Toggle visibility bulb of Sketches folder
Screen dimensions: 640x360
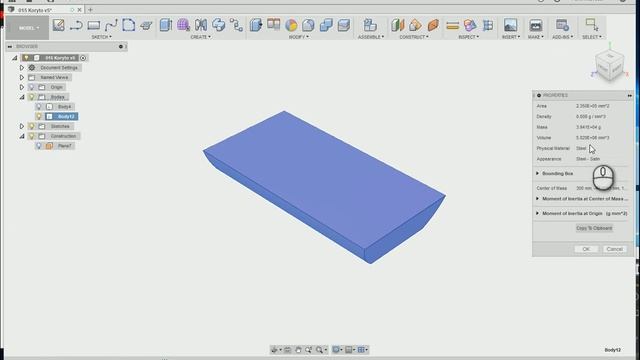31,126
